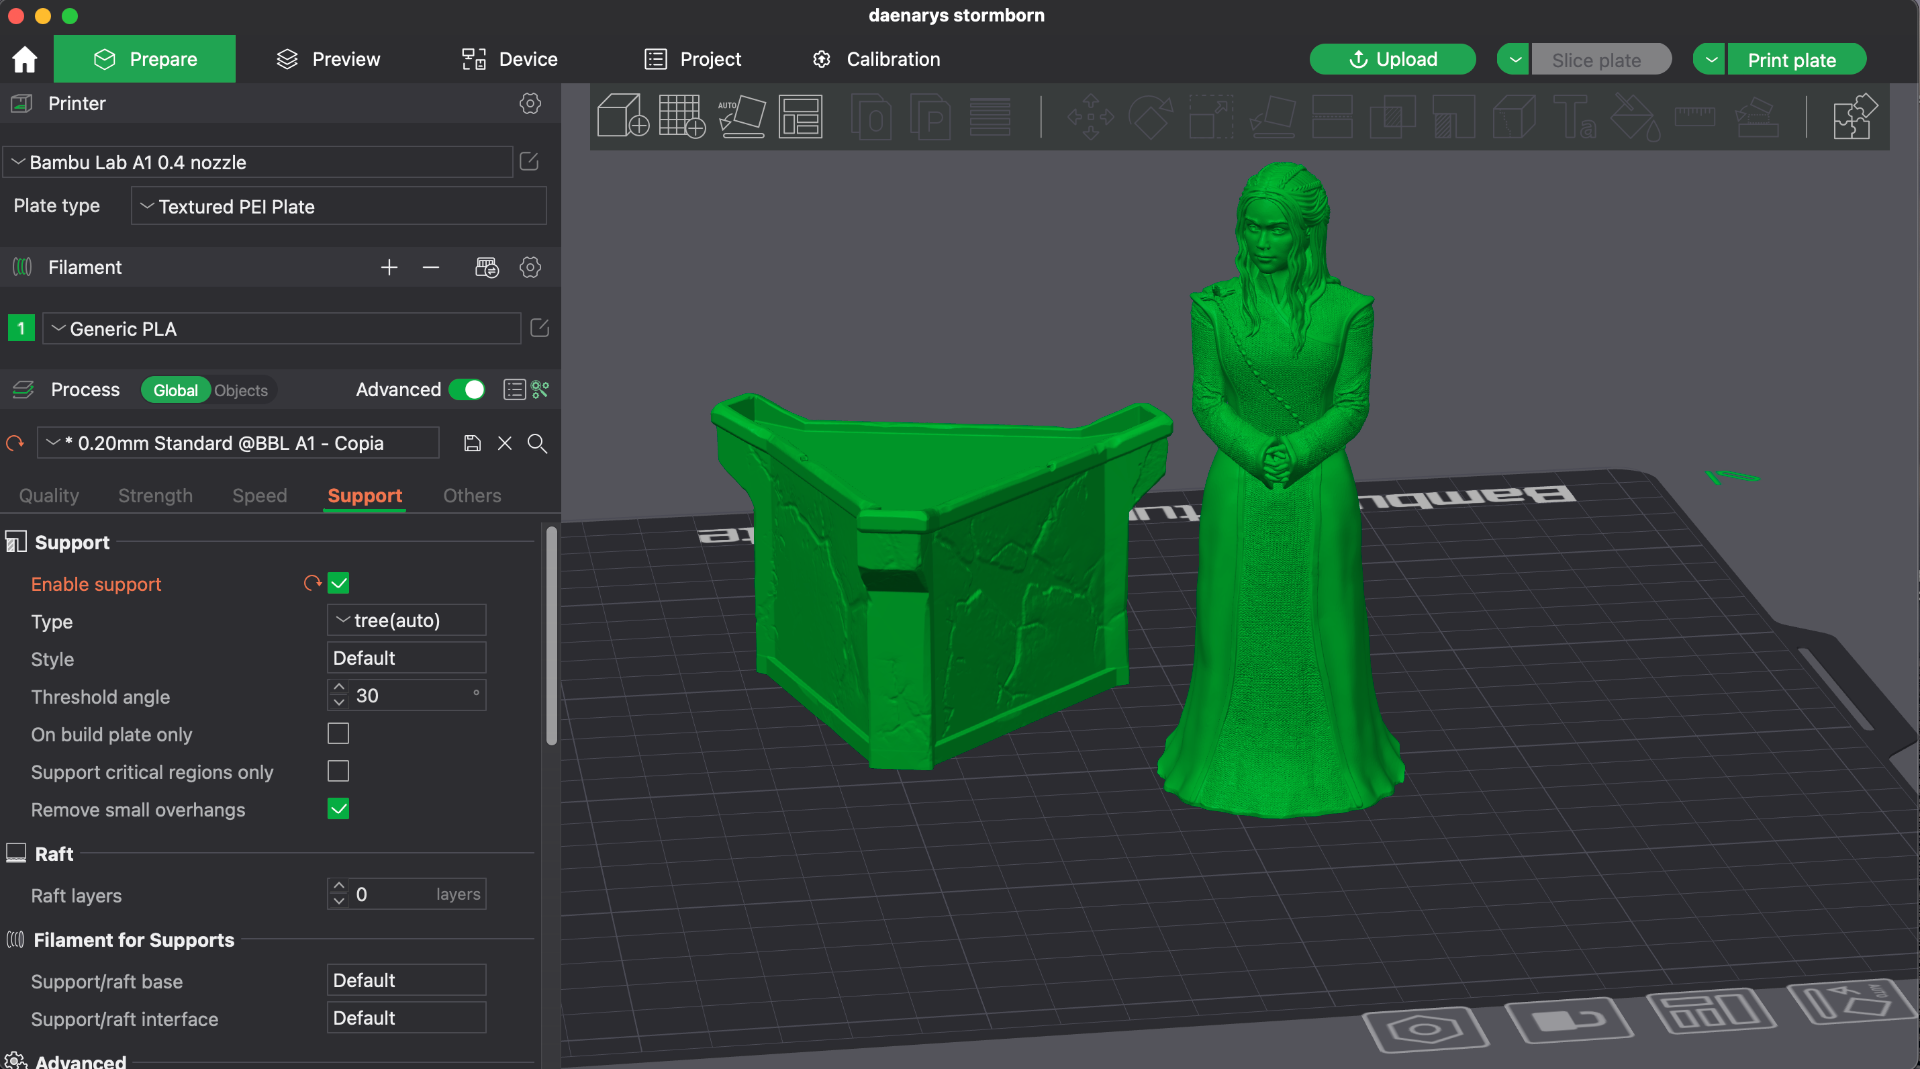Open the support Type dropdown tree(auto)
This screenshot has height=1069, width=1920.
tap(407, 620)
